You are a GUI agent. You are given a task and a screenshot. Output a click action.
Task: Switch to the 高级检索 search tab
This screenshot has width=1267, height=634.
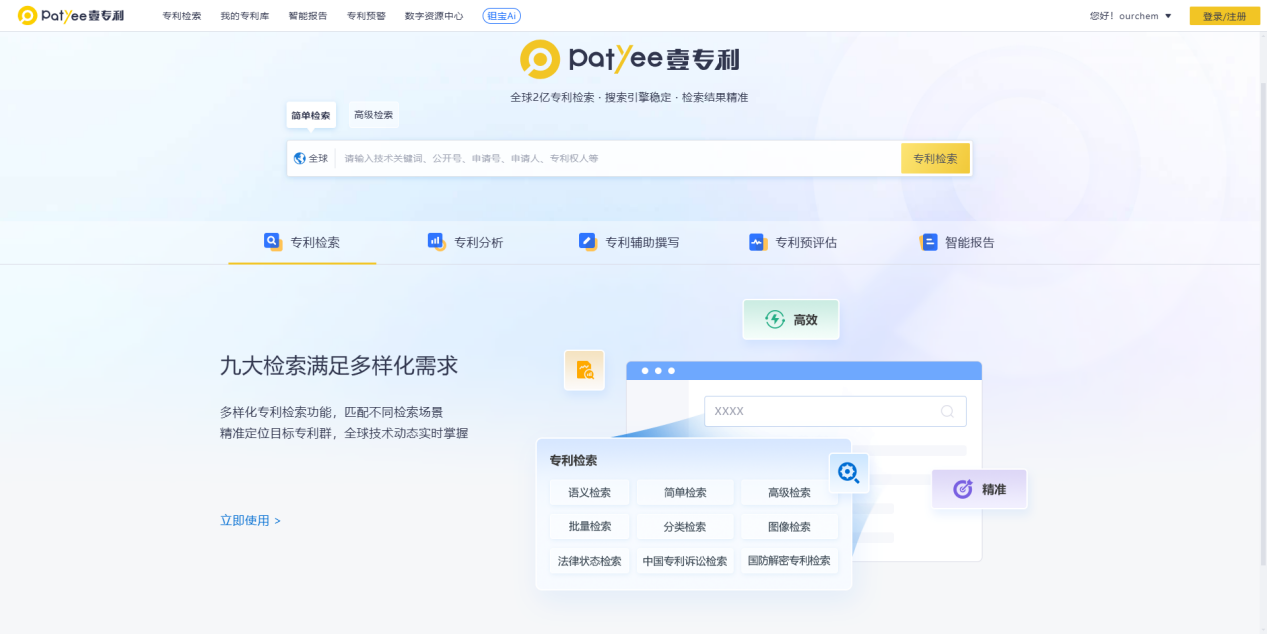coord(373,115)
